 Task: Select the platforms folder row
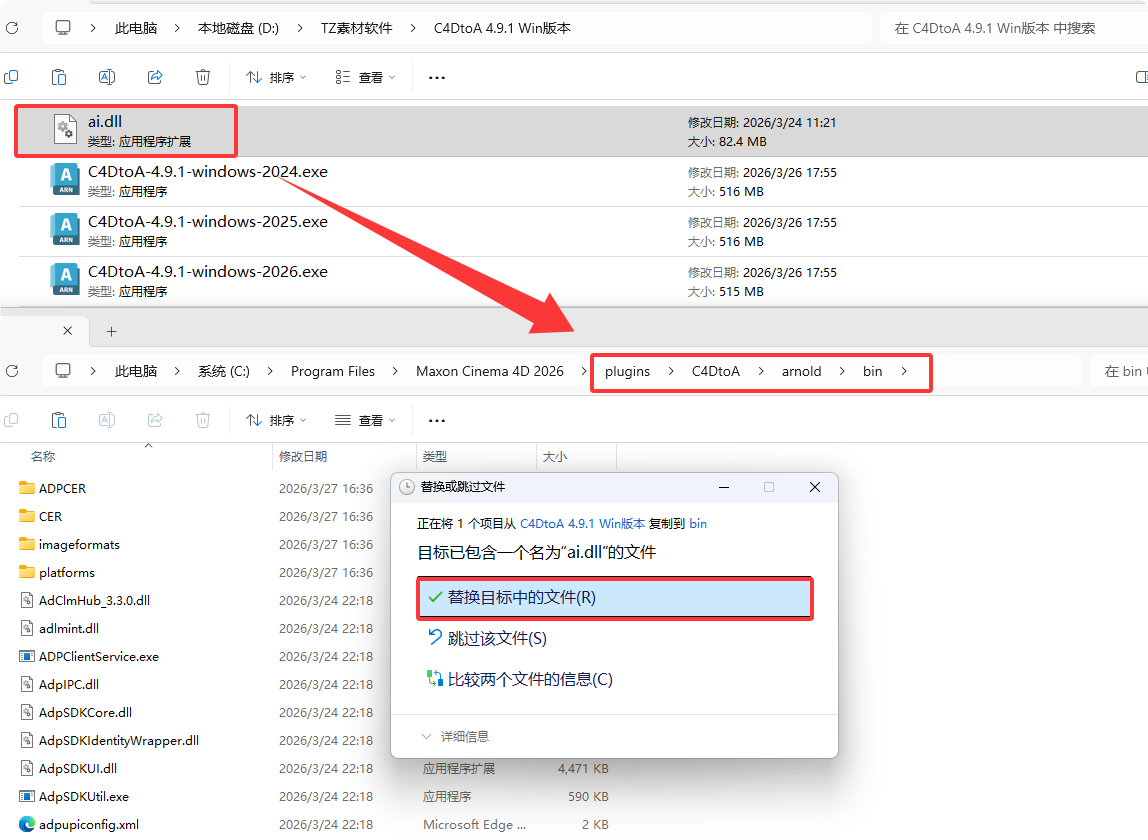[x=67, y=573]
